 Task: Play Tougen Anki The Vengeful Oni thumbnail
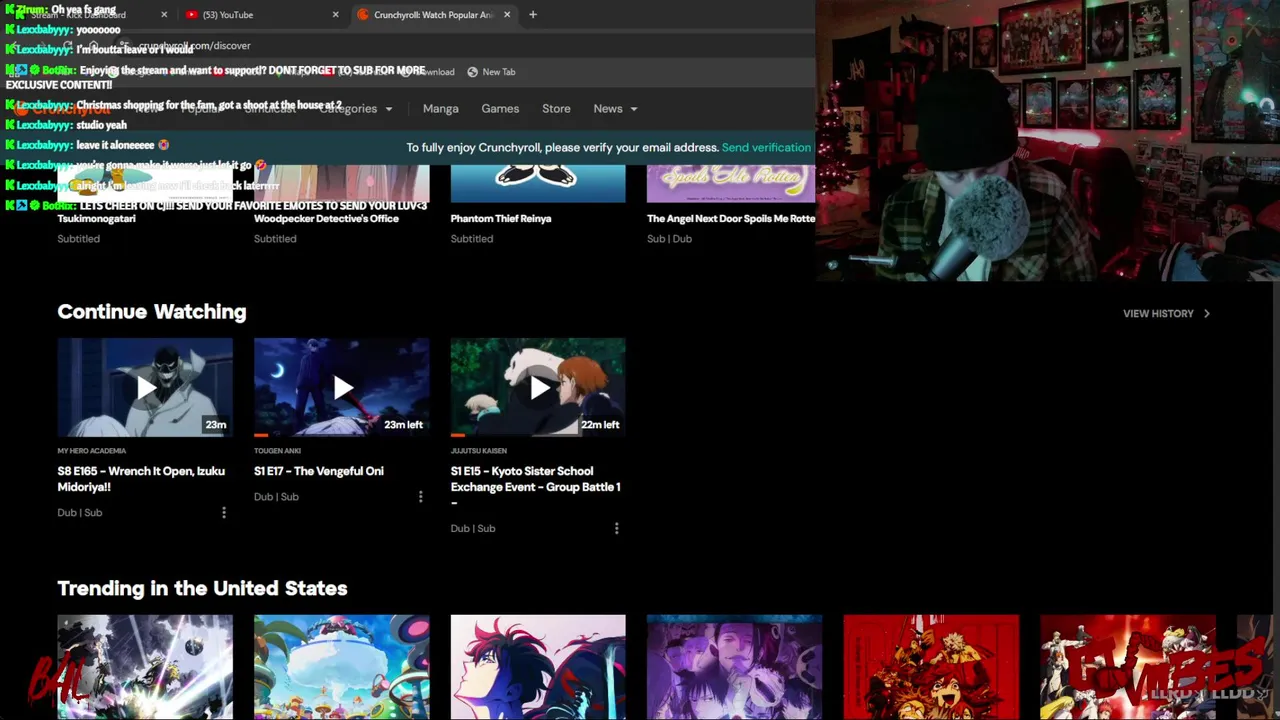pyautogui.click(x=341, y=387)
